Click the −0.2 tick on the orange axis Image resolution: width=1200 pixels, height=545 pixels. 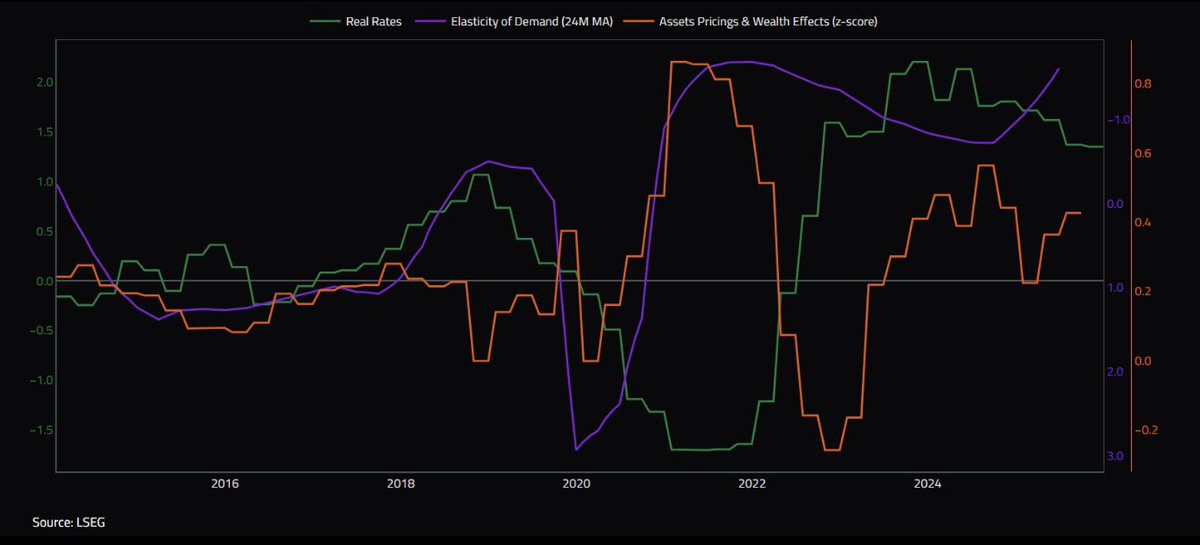pos(1148,430)
